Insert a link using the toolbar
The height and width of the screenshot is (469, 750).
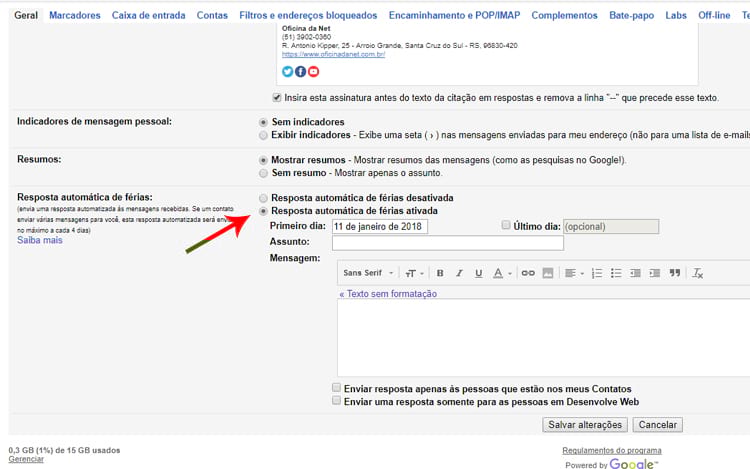pos(528,273)
